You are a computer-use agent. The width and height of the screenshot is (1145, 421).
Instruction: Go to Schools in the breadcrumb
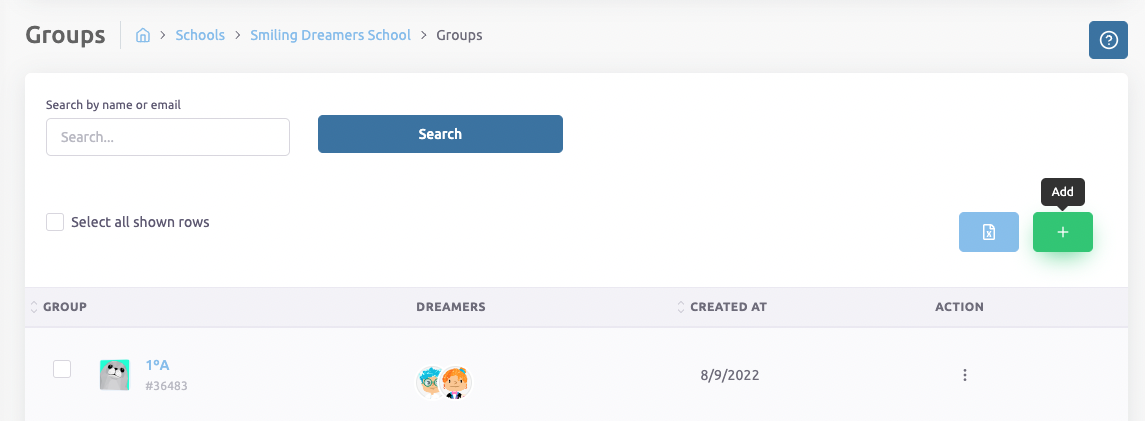[x=200, y=35]
